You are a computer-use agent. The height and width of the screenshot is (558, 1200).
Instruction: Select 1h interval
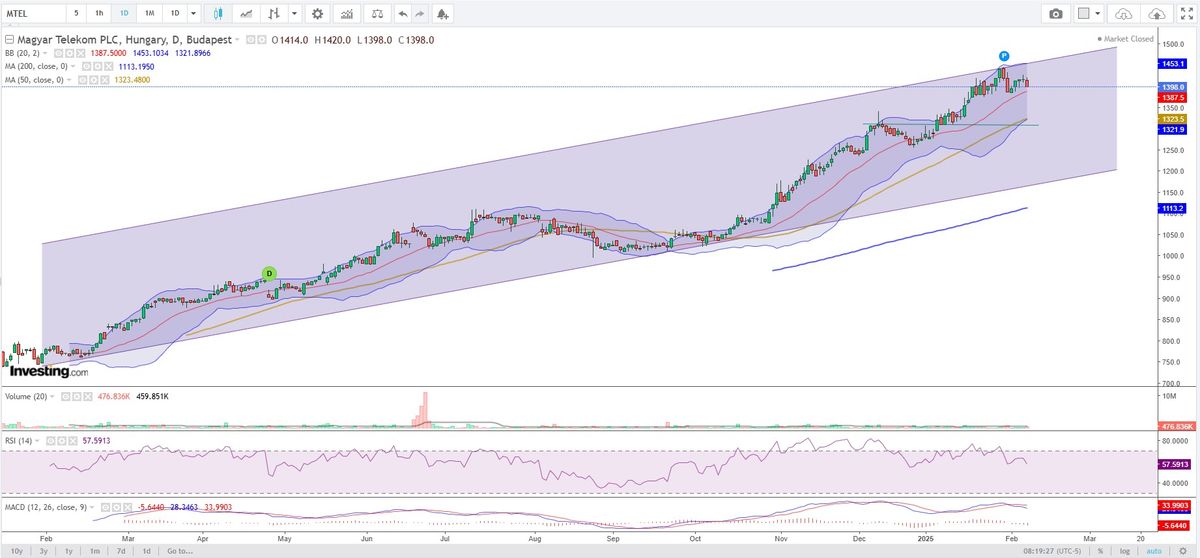[x=98, y=14]
